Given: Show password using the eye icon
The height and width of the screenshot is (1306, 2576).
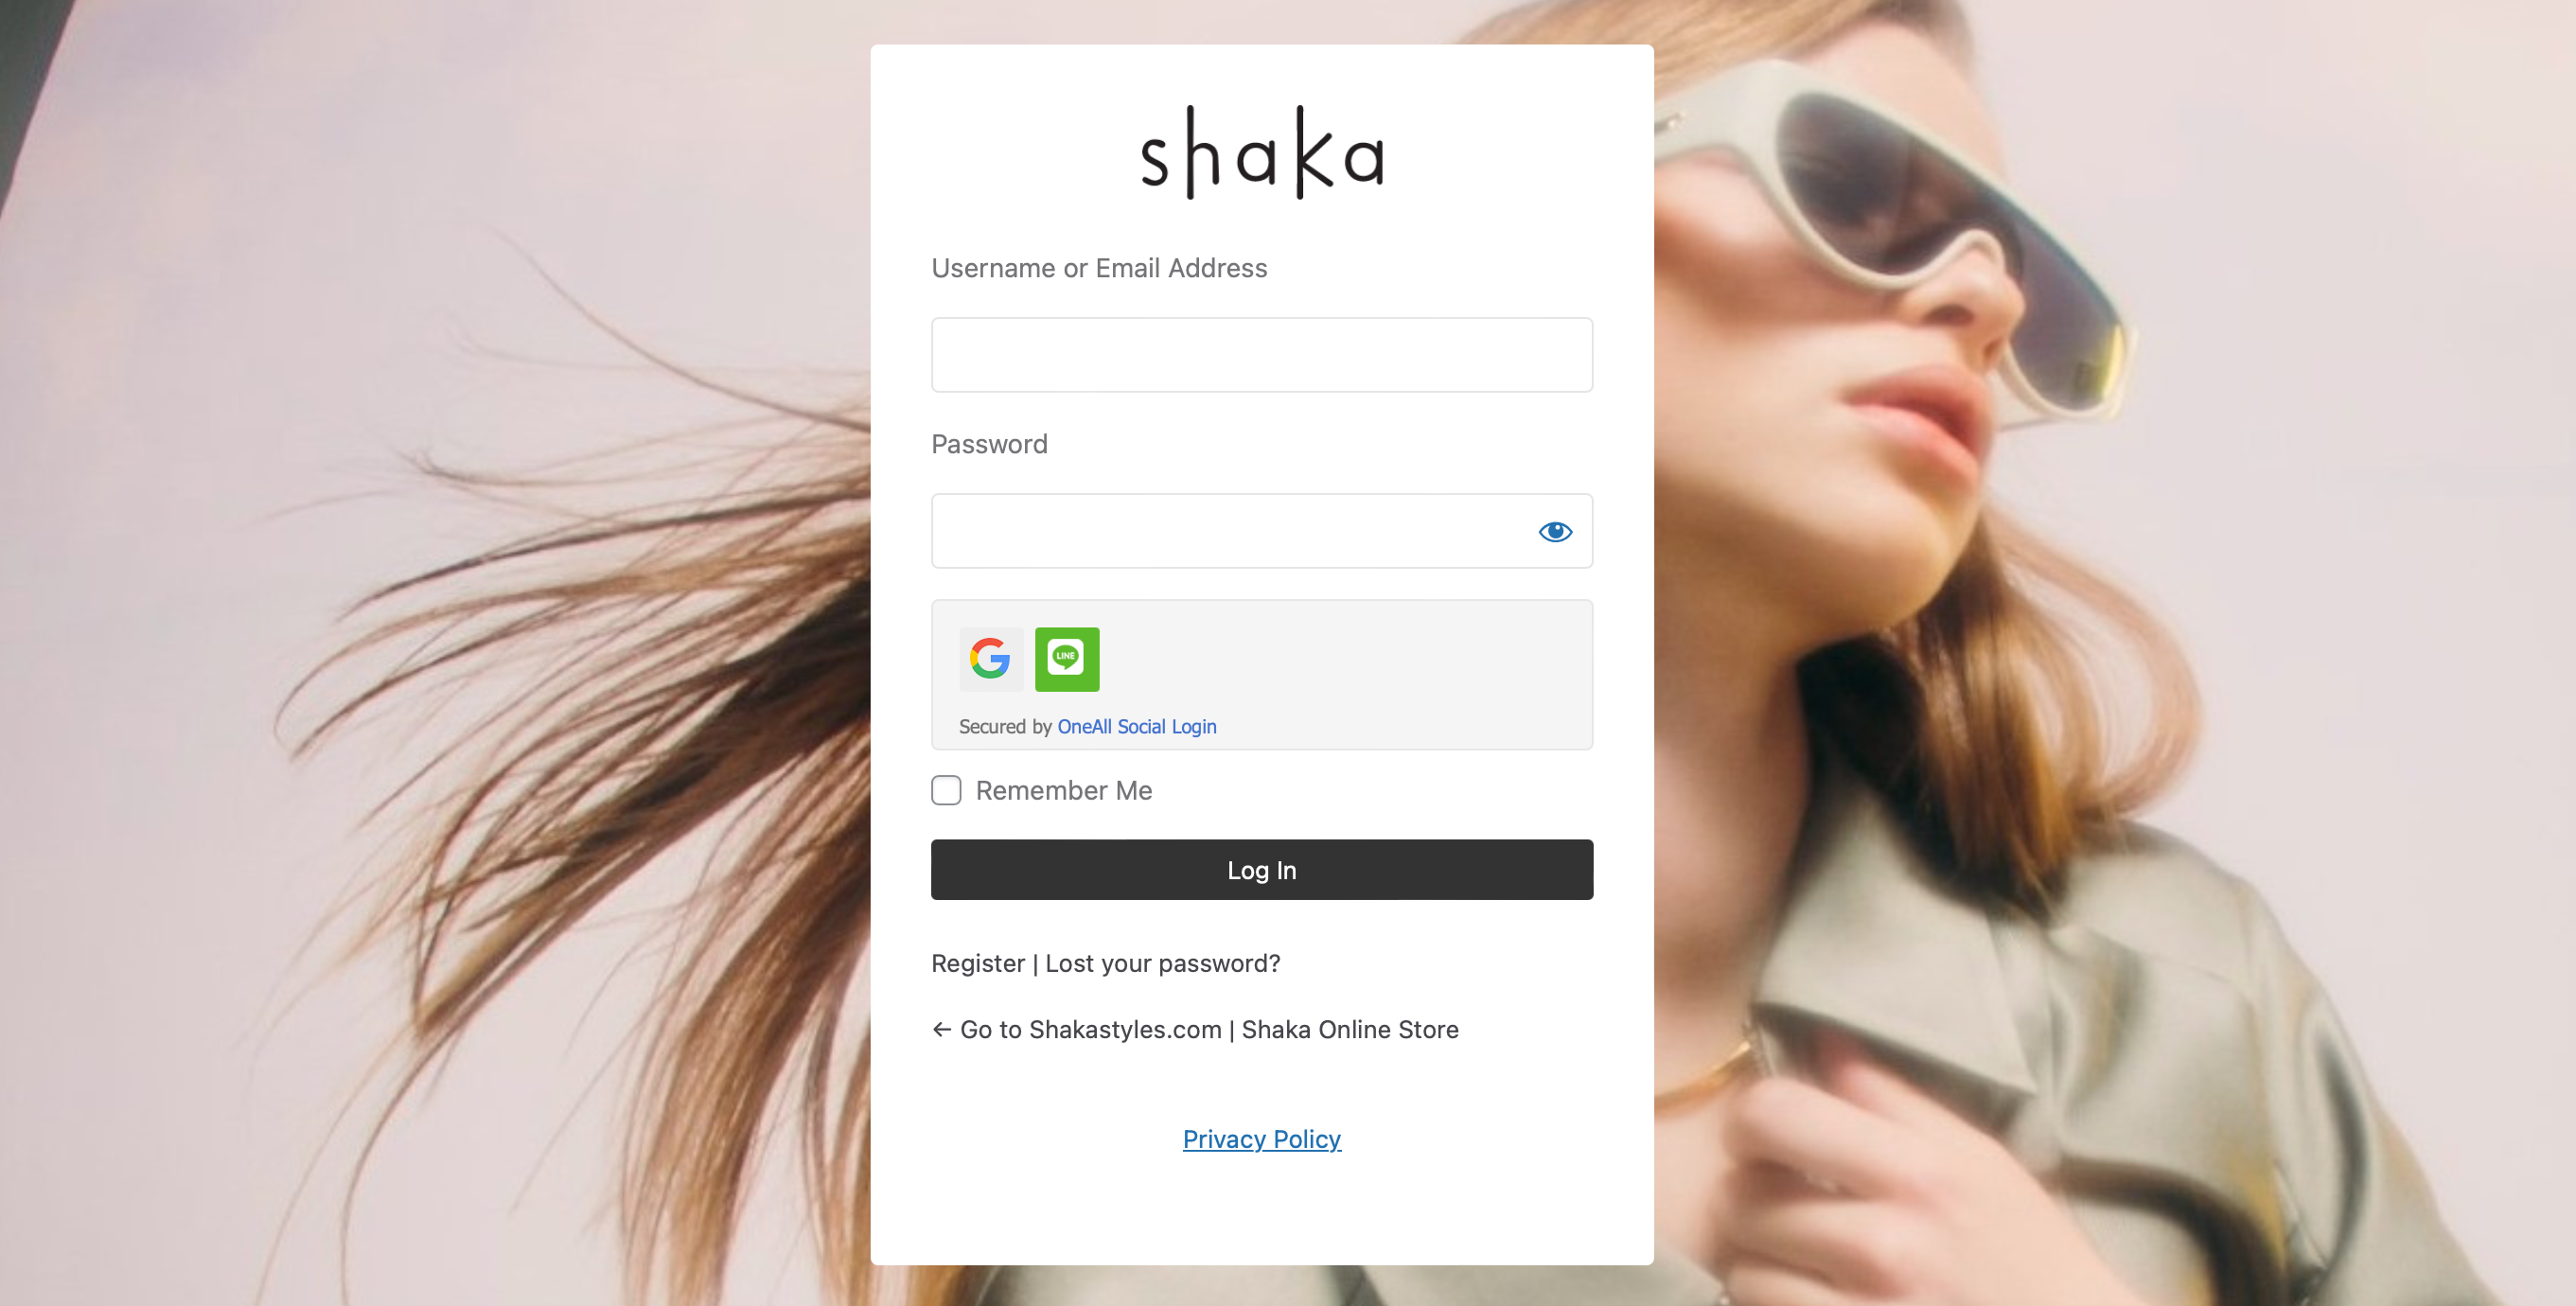Looking at the screenshot, I should click(1555, 531).
